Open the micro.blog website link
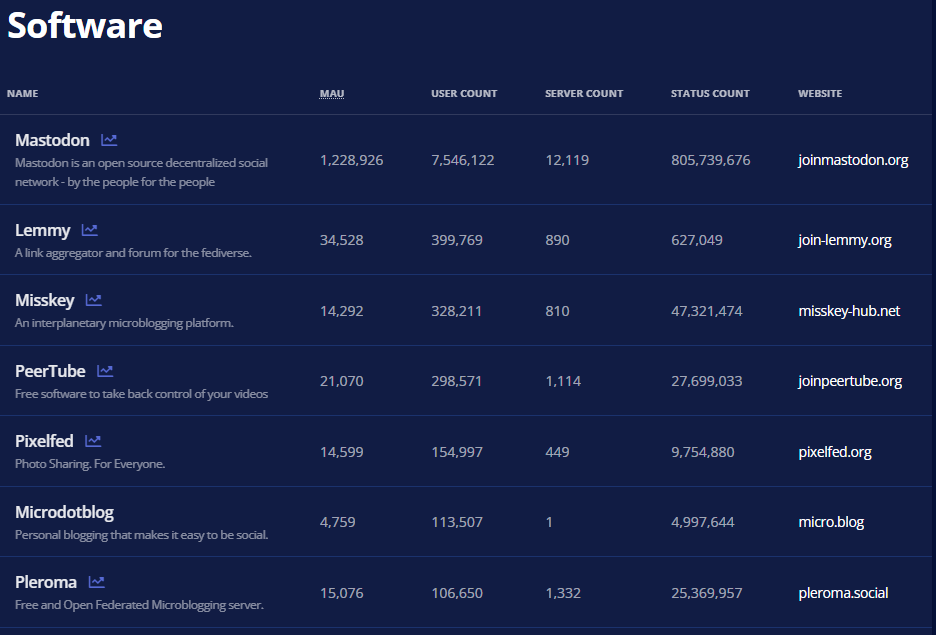 [x=831, y=522]
